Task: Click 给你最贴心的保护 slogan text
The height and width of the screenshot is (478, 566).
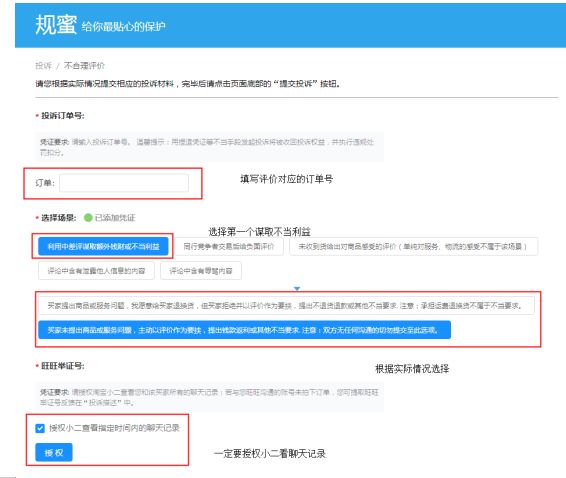Action: 123,27
